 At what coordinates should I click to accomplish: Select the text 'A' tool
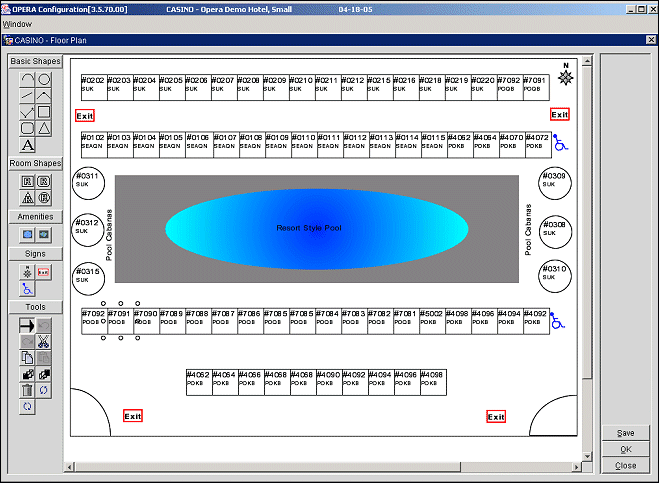pos(28,145)
